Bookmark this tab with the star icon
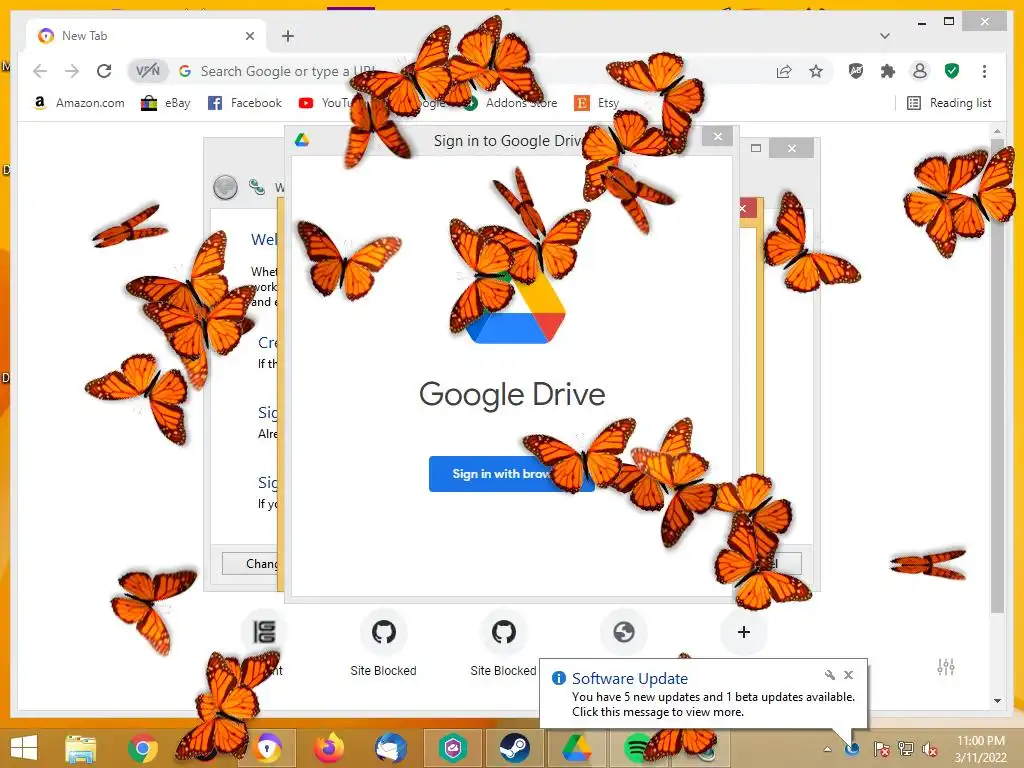 click(816, 71)
